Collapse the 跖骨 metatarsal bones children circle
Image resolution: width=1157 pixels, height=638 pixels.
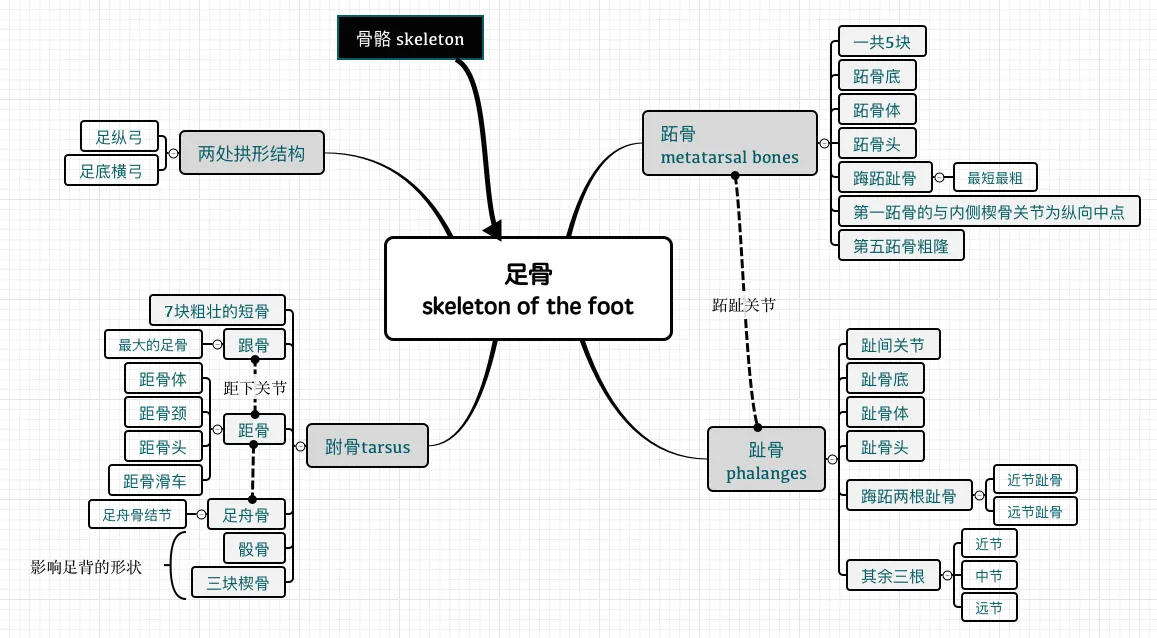tap(824, 143)
